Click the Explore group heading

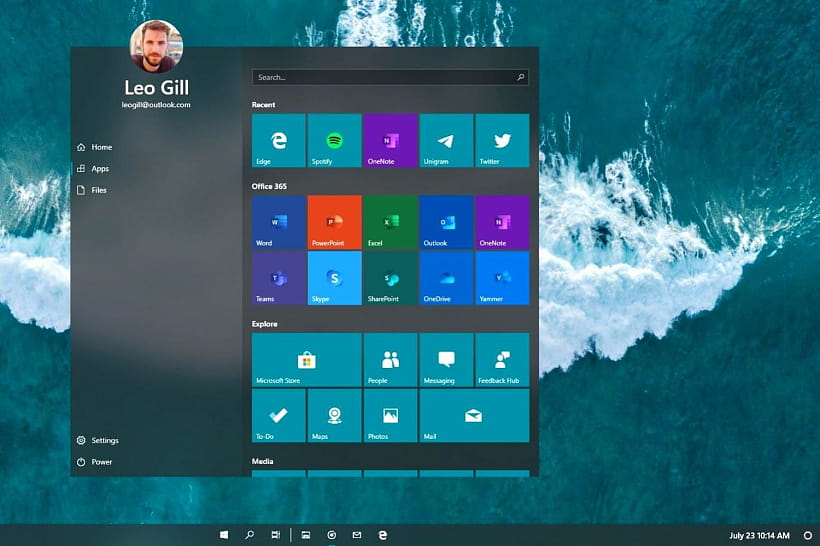[265, 324]
